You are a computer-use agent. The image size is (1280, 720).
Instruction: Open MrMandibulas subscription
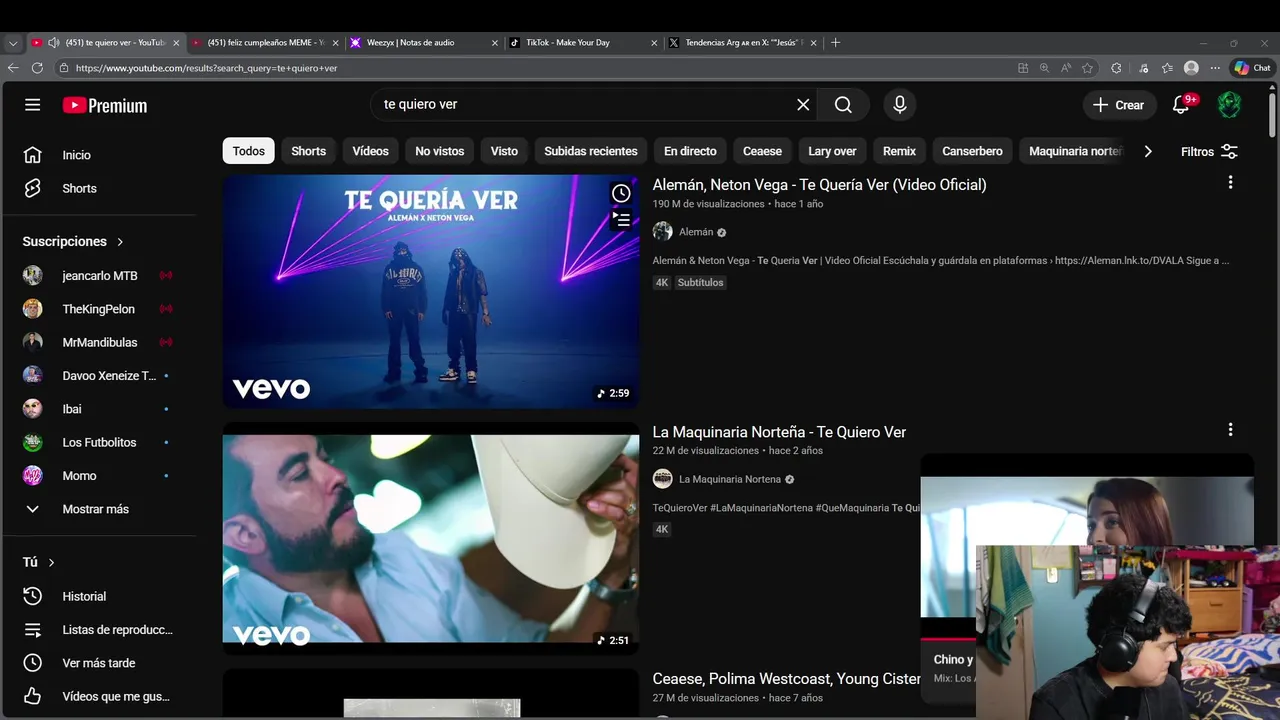point(100,342)
